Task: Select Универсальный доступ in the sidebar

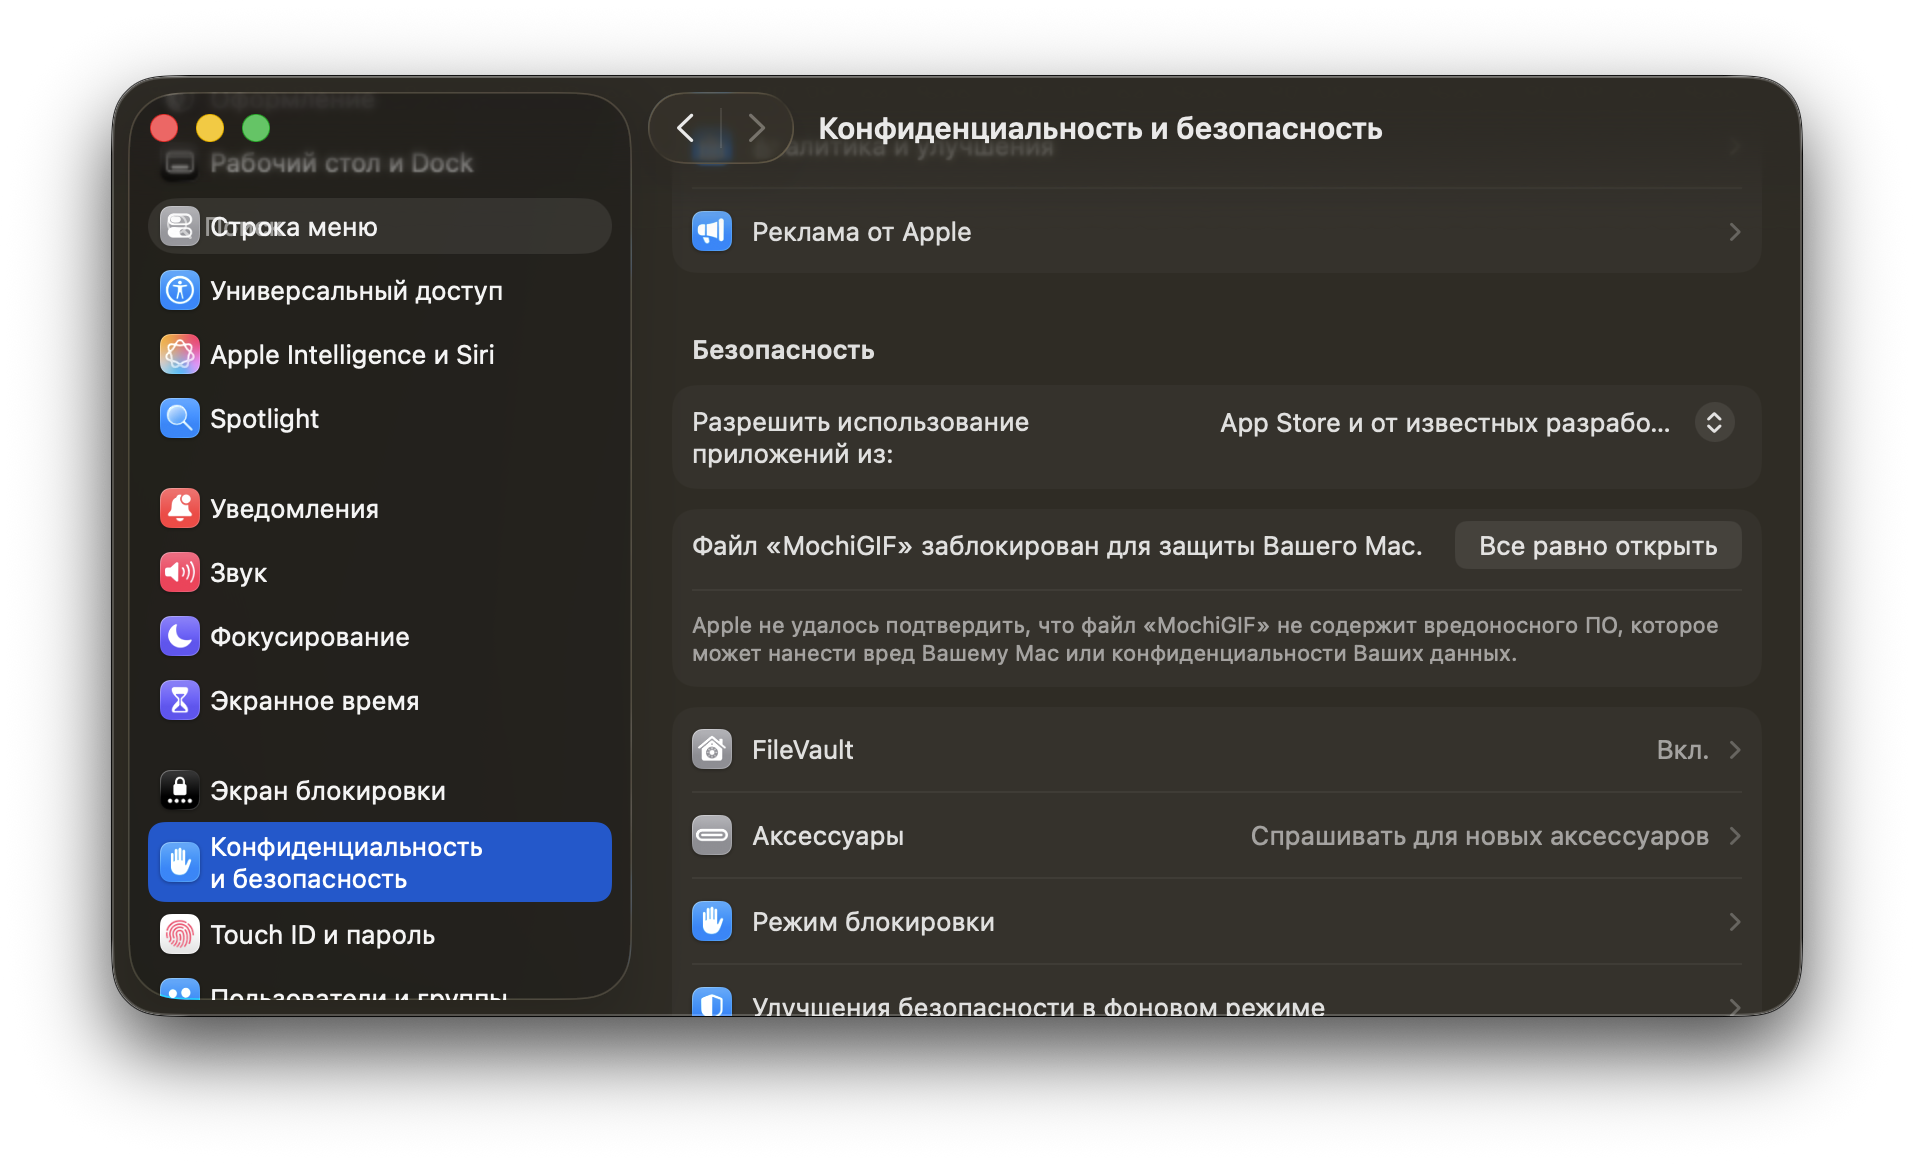Action: pos(380,291)
